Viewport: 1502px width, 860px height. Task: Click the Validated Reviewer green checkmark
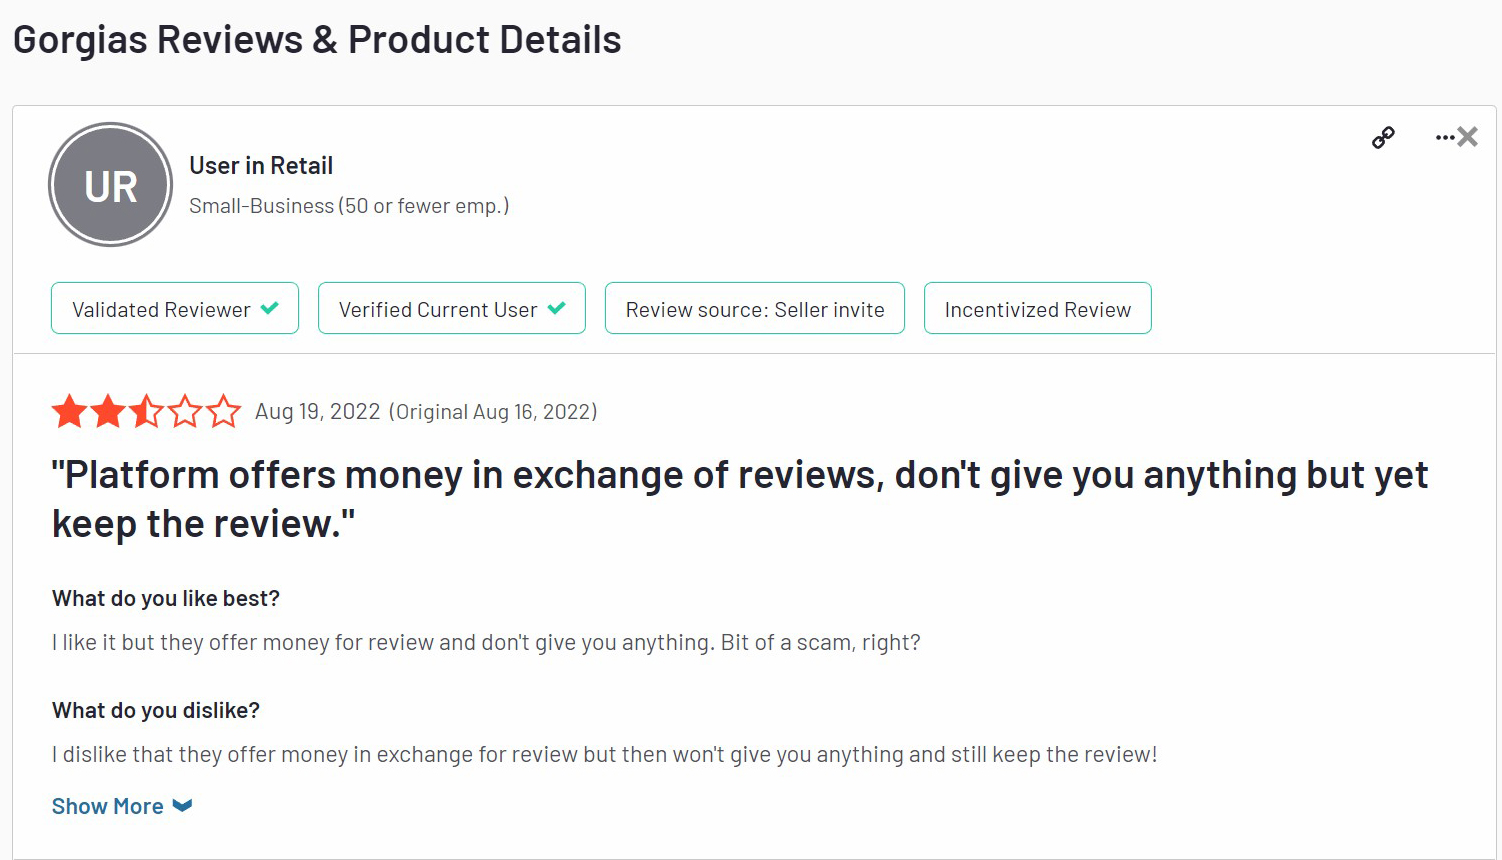[271, 309]
